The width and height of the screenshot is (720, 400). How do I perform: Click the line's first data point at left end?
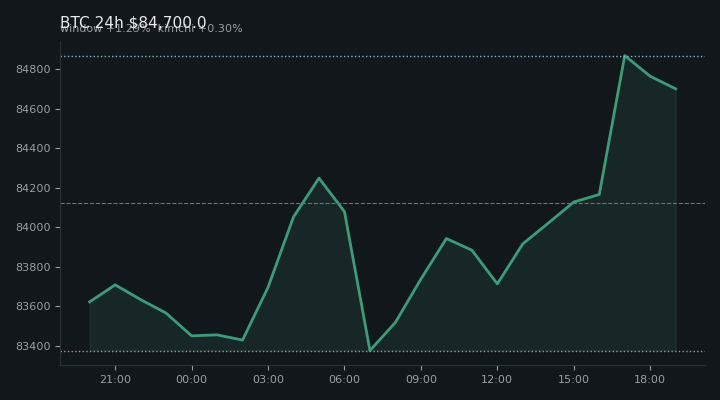[90, 302]
